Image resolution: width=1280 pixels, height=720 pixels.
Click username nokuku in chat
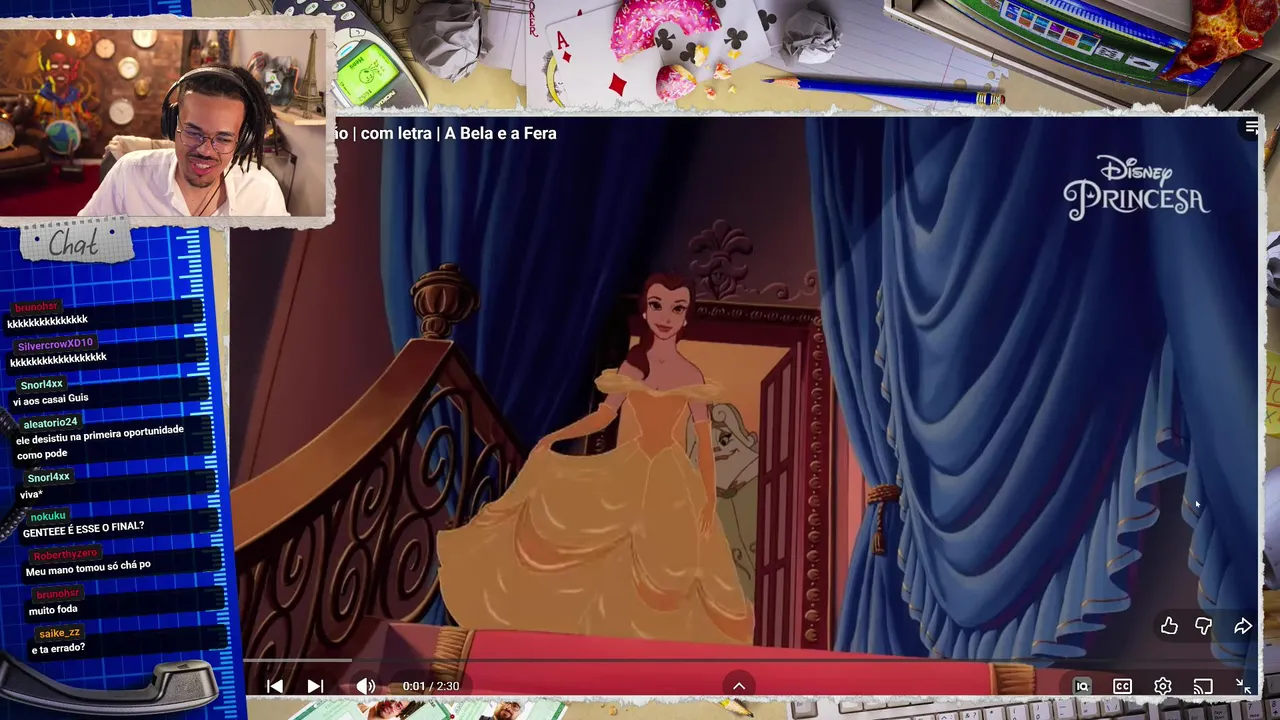click(x=48, y=516)
